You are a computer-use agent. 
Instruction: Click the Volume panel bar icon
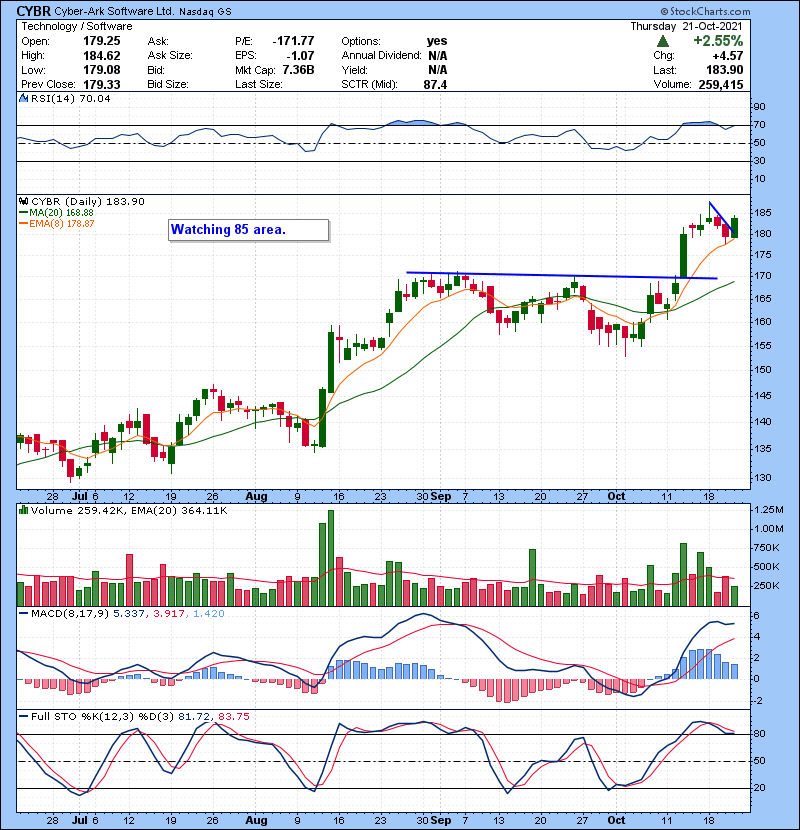pos(23,510)
